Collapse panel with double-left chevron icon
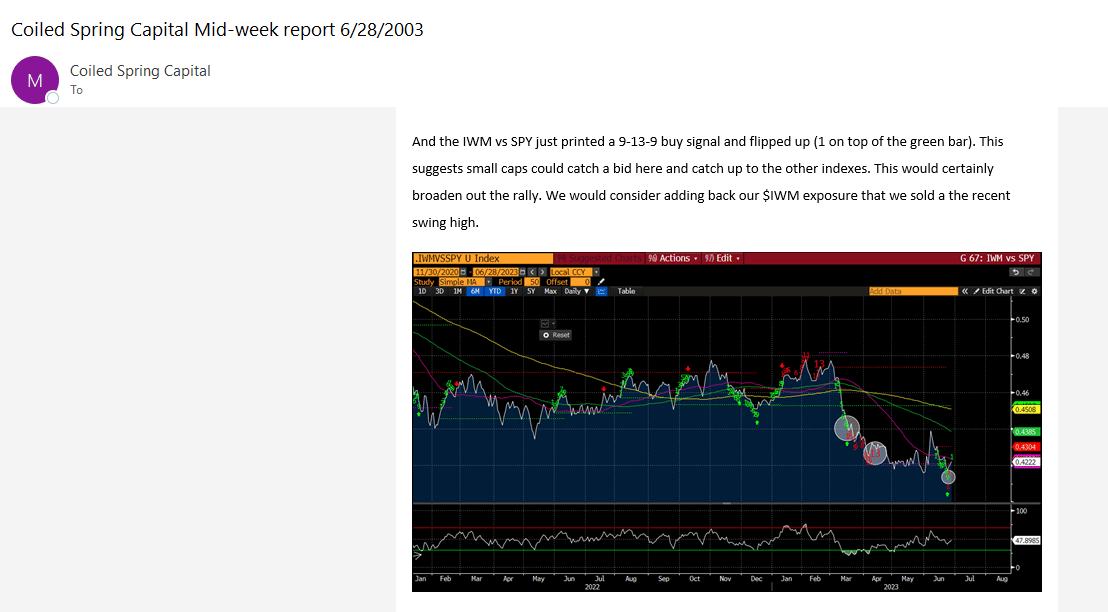This screenshot has height=612, width=1108. click(x=965, y=291)
